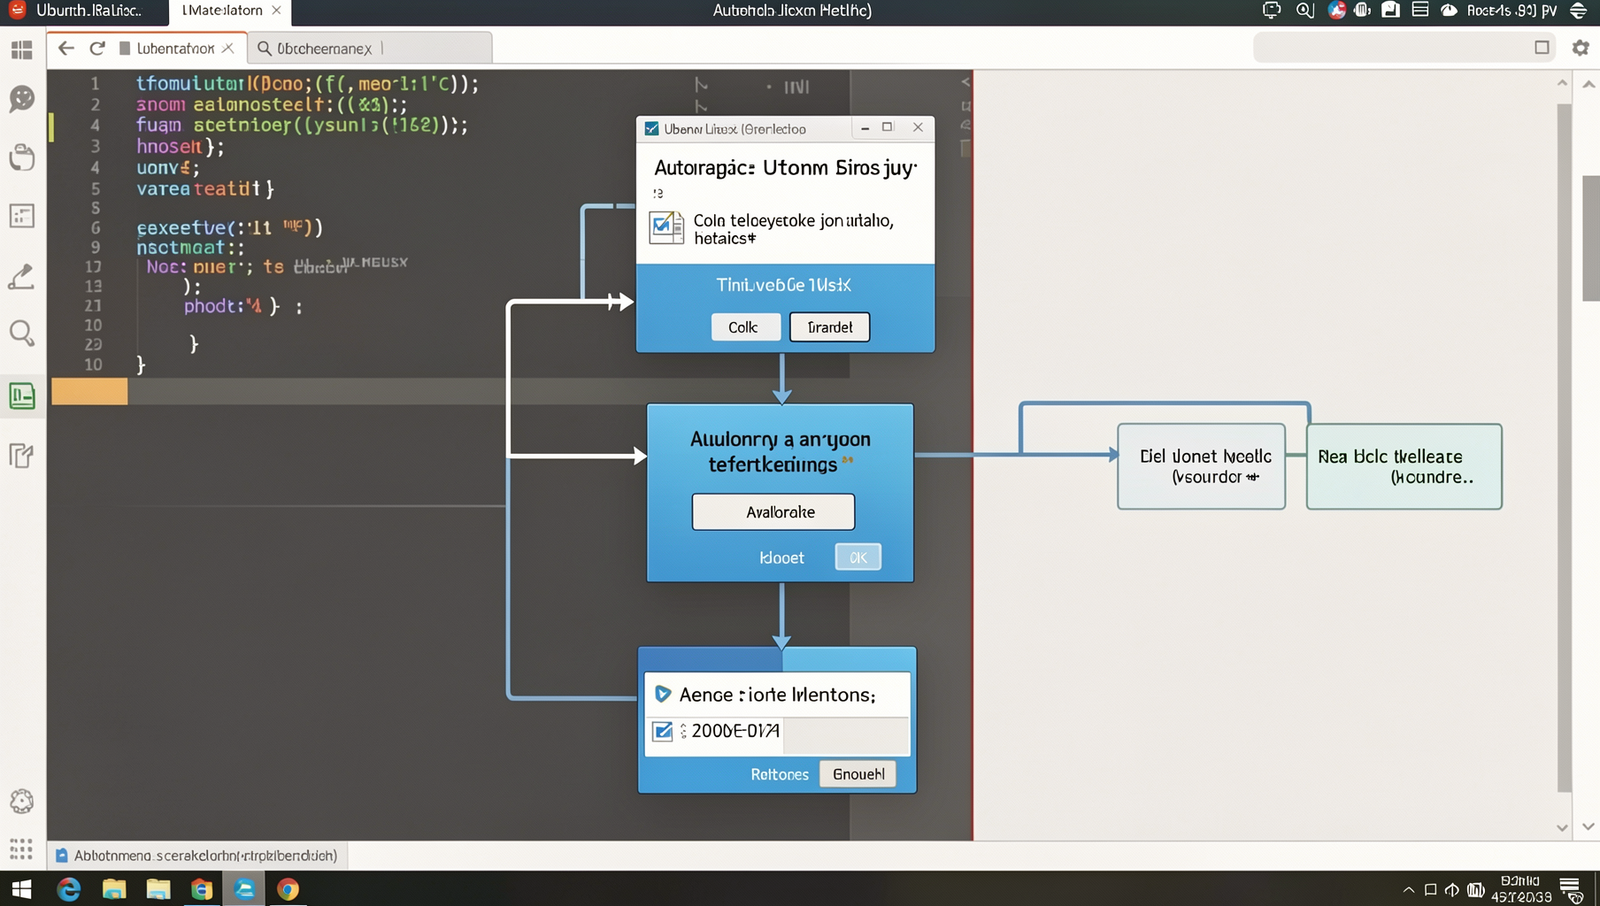Click the Reltones link
This screenshot has width=1600, height=906.
click(779, 775)
